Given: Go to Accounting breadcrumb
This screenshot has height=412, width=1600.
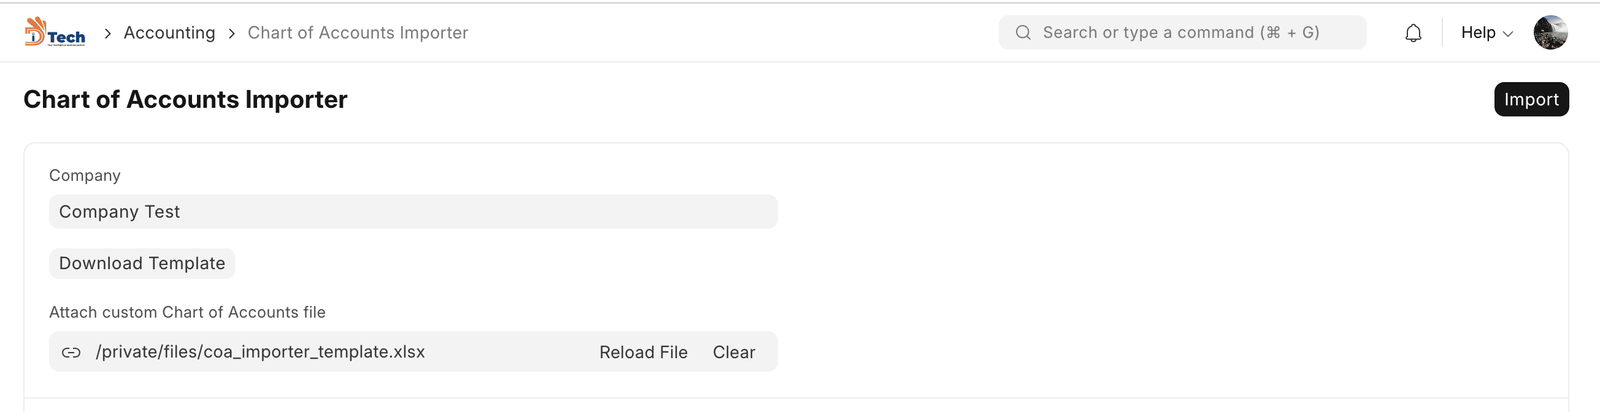Looking at the screenshot, I should [169, 33].
